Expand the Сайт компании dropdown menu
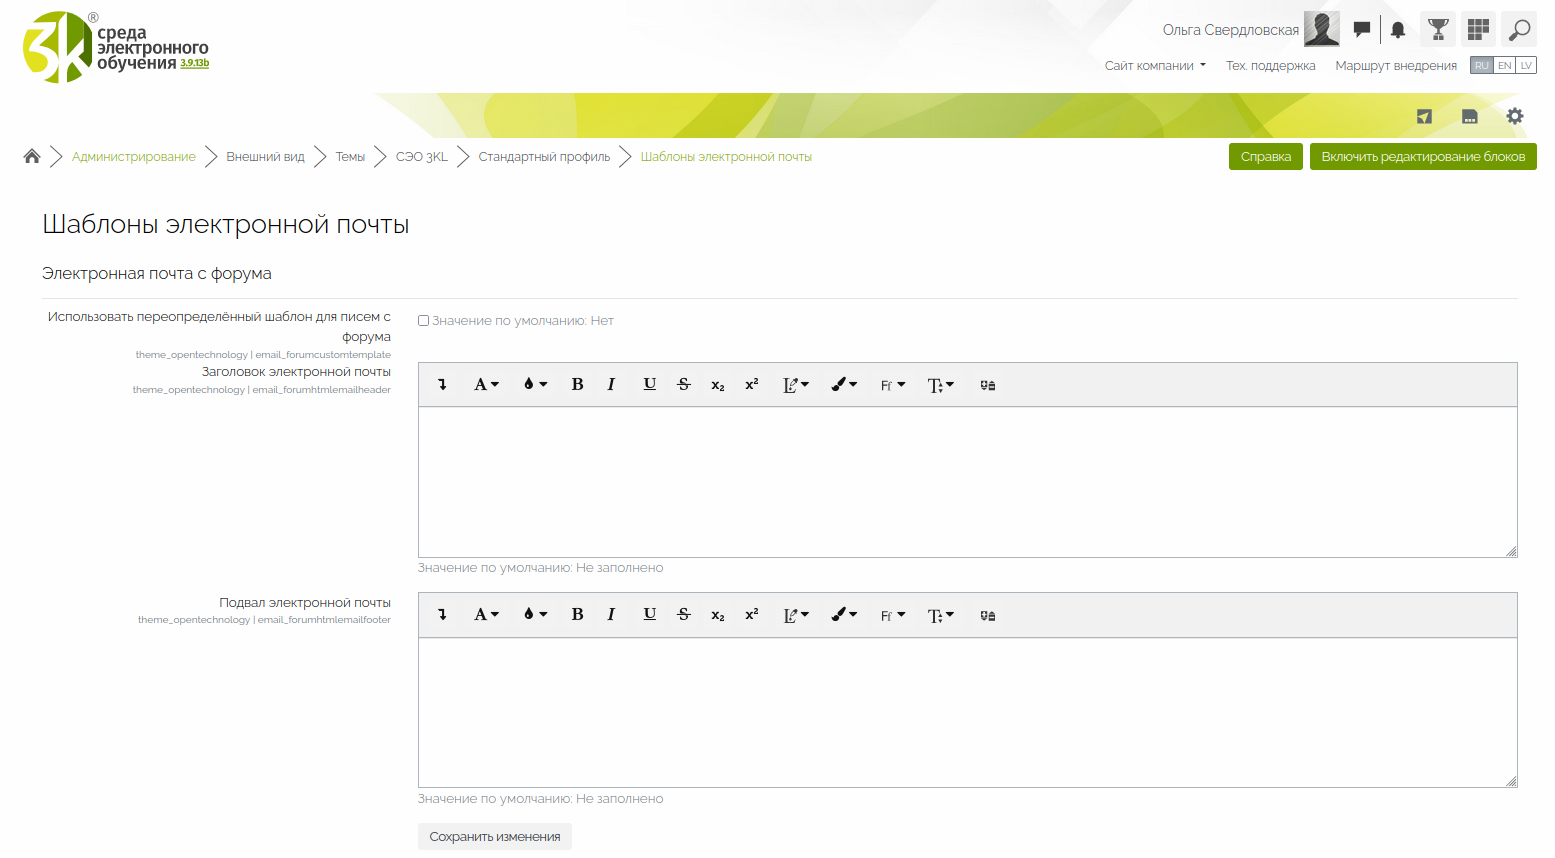 pyautogui.click(x=1155, y=66)
